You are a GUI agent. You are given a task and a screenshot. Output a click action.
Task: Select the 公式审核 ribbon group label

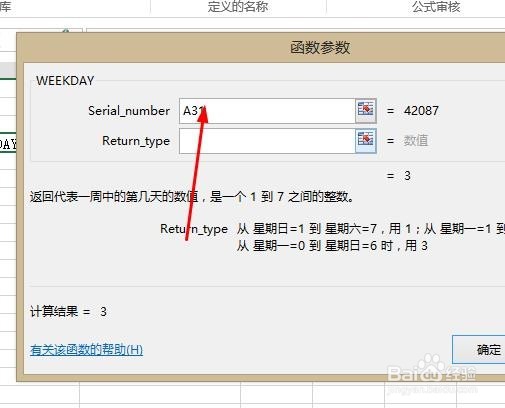(x=436, y=7)
